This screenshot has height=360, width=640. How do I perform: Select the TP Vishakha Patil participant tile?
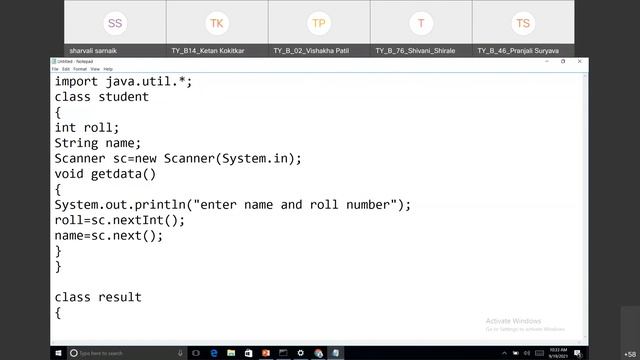[x=319, y=28]
